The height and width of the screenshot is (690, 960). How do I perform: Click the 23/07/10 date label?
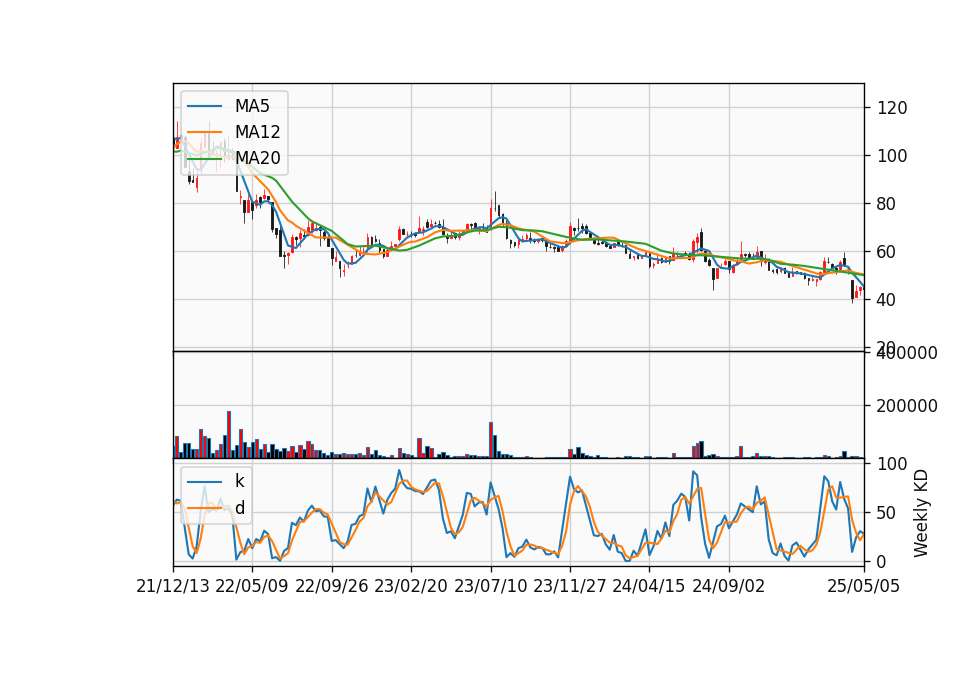(x=490, y=587)
